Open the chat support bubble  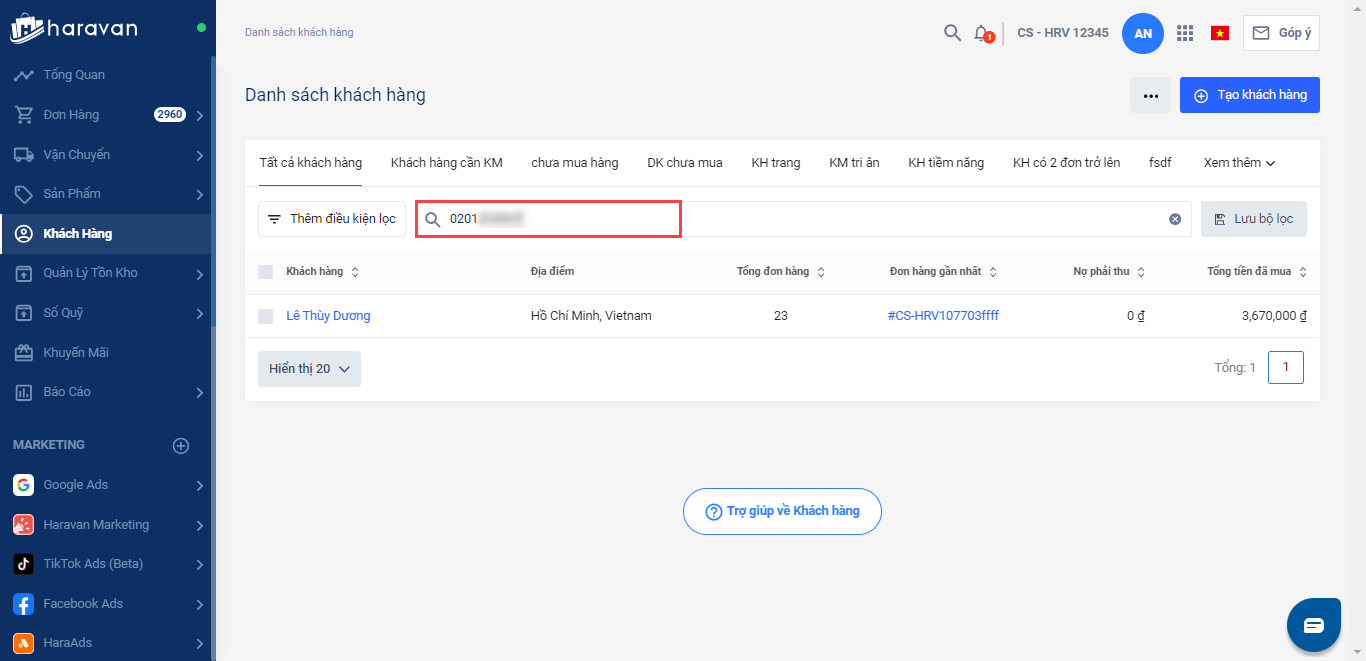[x=1313, y=625]
